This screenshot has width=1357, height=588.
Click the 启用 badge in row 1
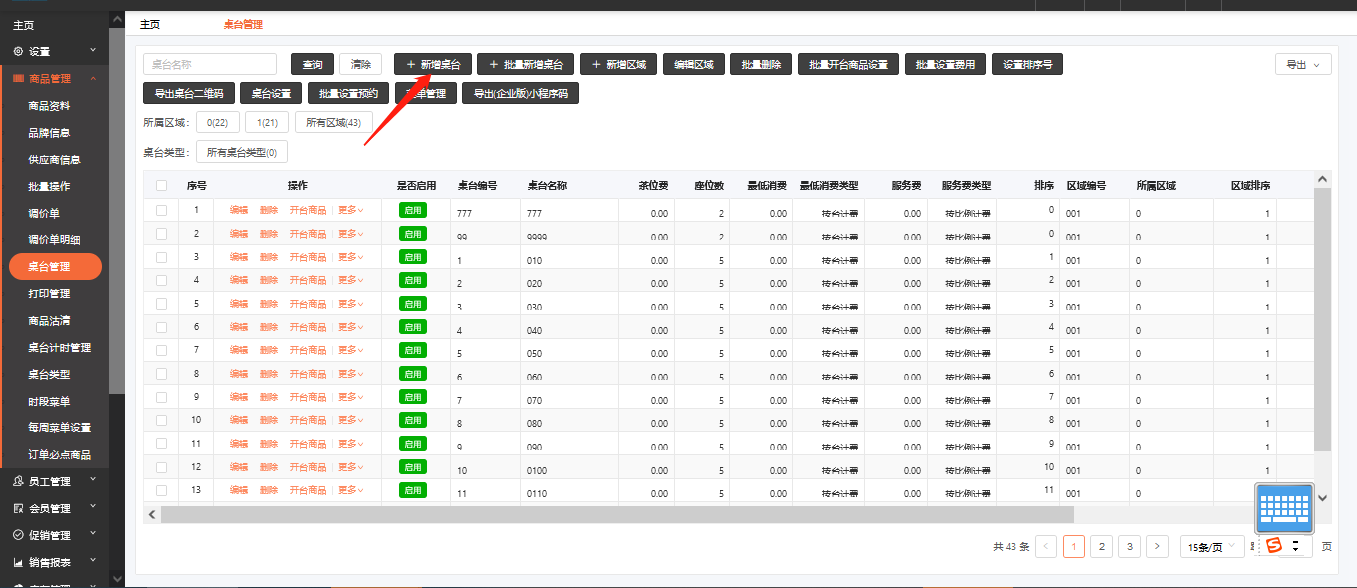click(413, 210)
